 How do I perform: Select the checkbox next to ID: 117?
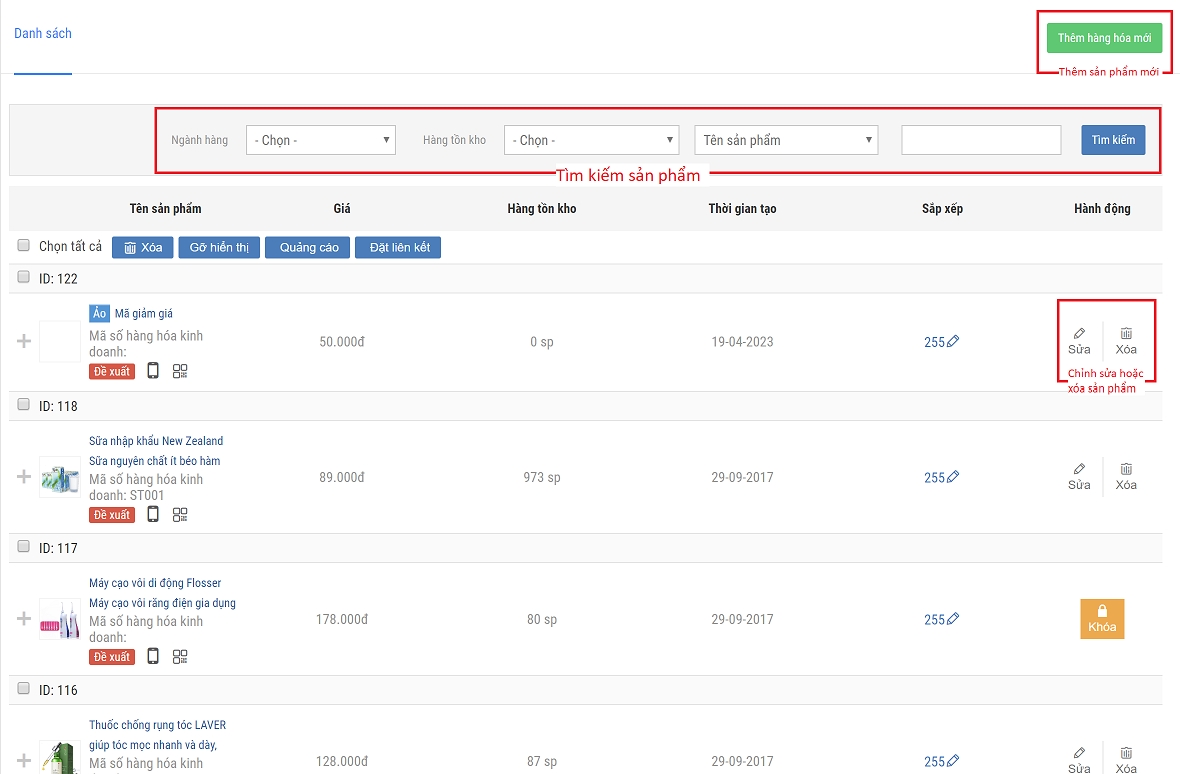24,548
